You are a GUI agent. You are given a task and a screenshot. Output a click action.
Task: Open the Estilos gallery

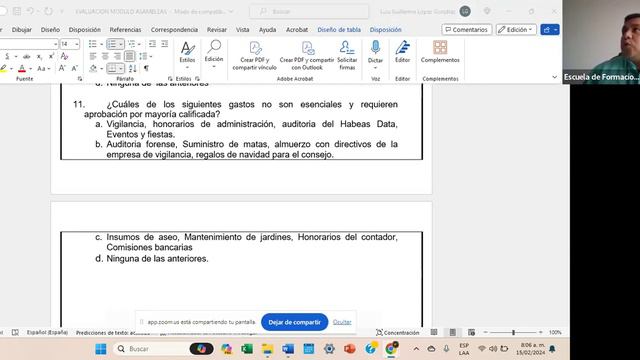point(187,55)
